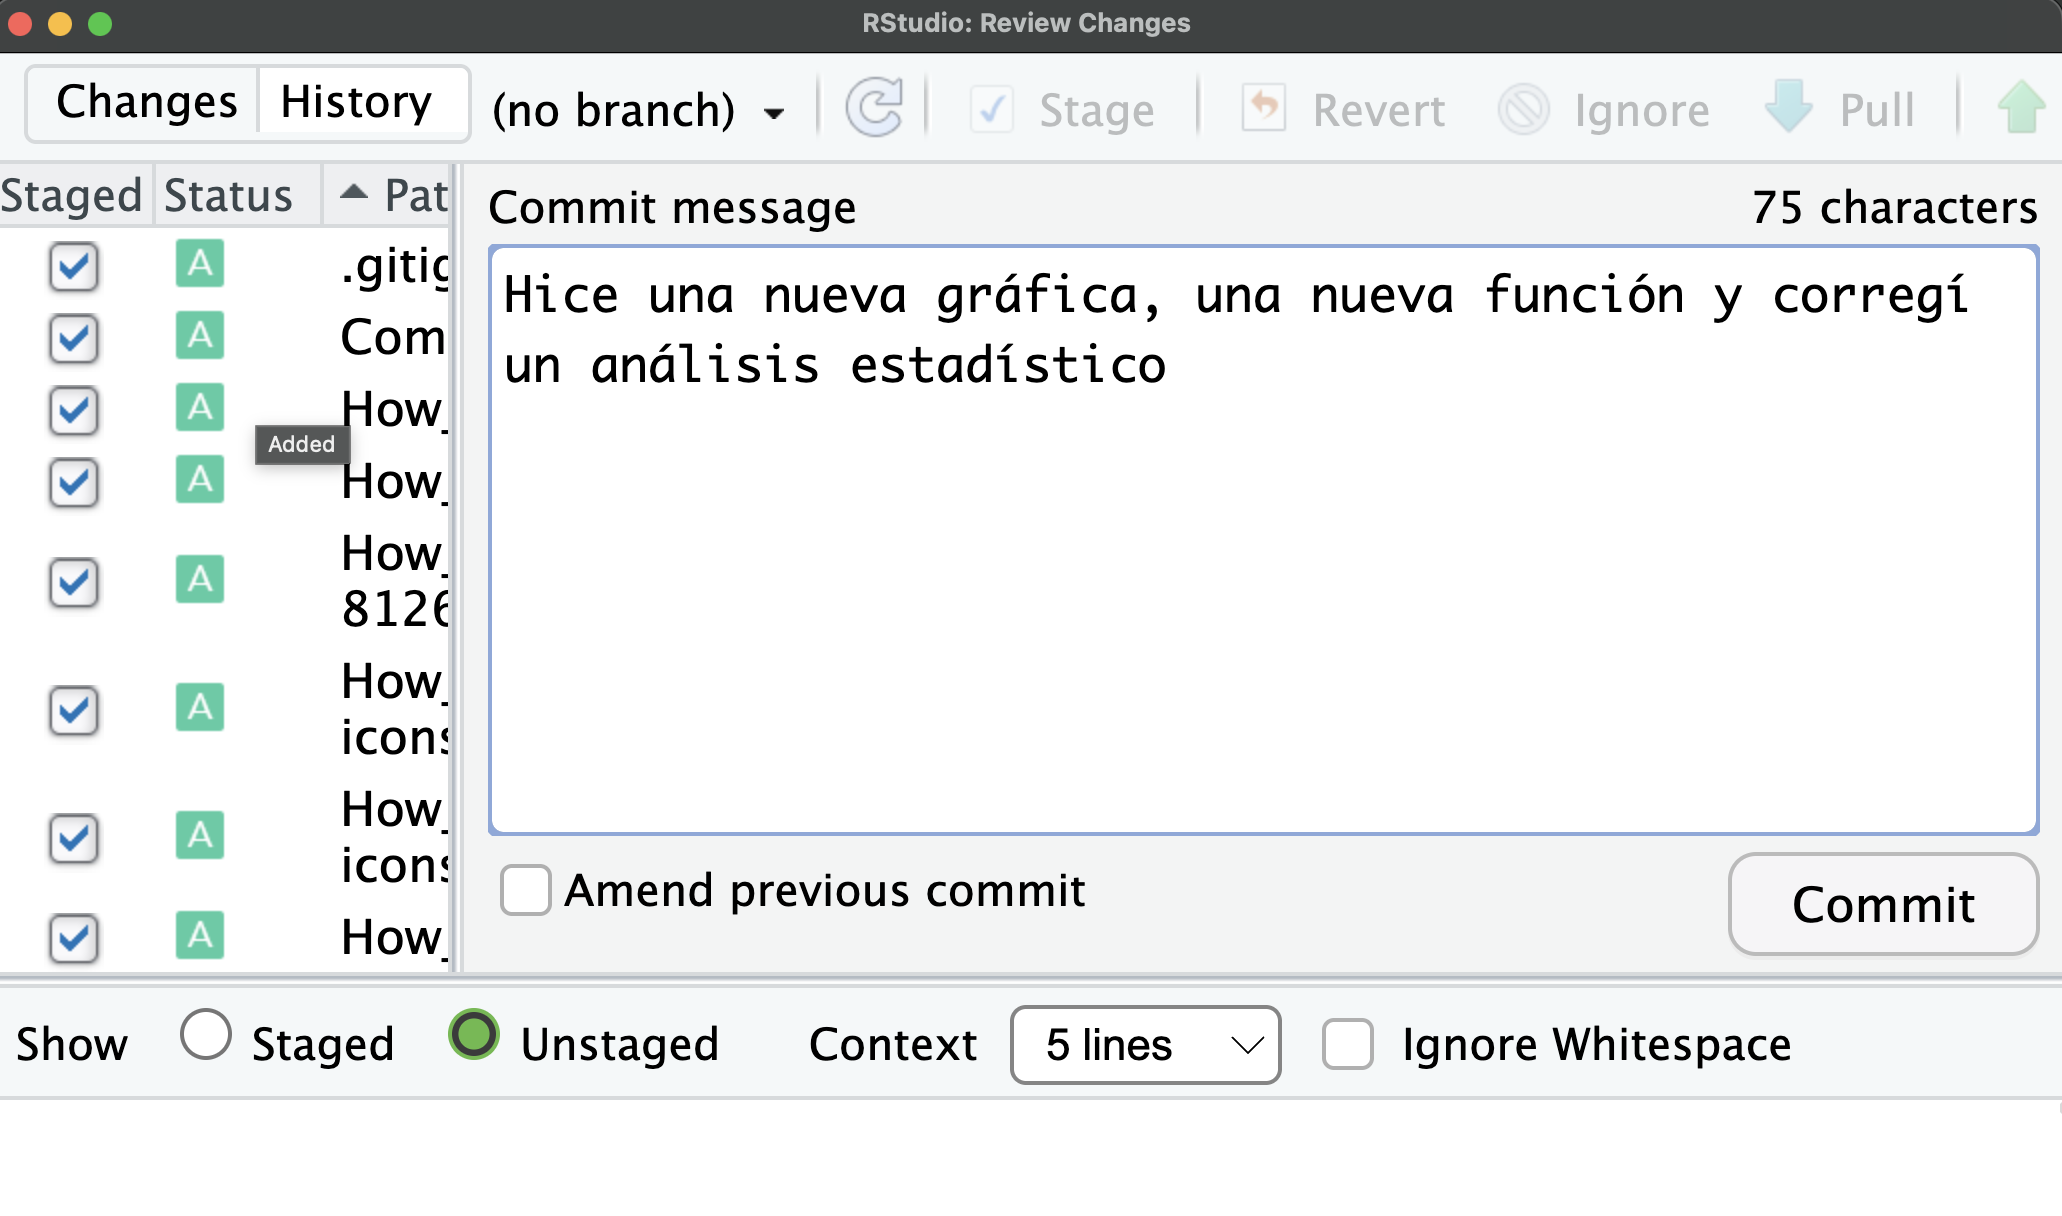Click the Added status icon for .gitignore
2062x1216 pixels.
coord(200,264)
